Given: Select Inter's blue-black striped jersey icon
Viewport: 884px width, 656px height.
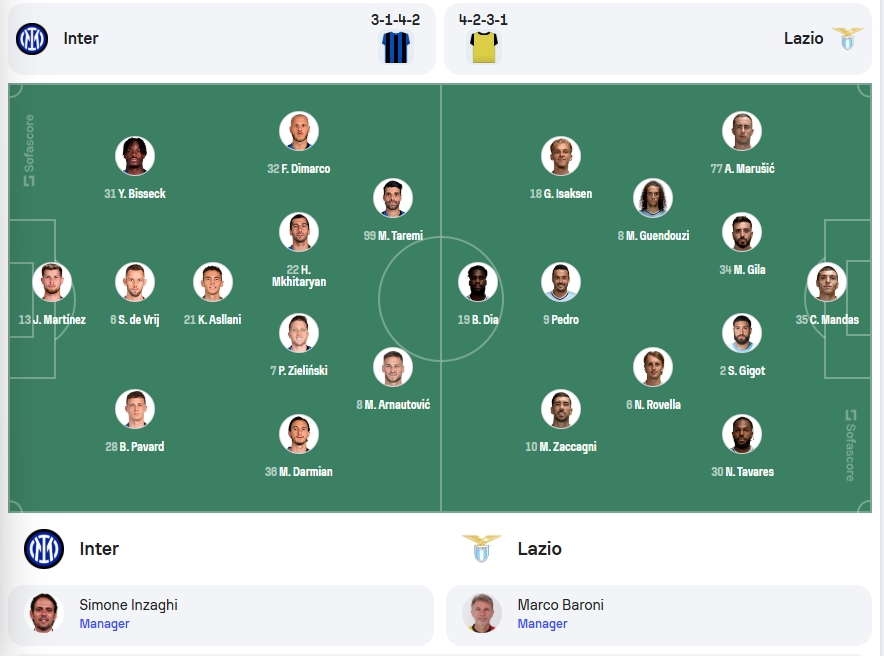Looking at the screenshot, I should pyautogui.click(x=396, y=47).
